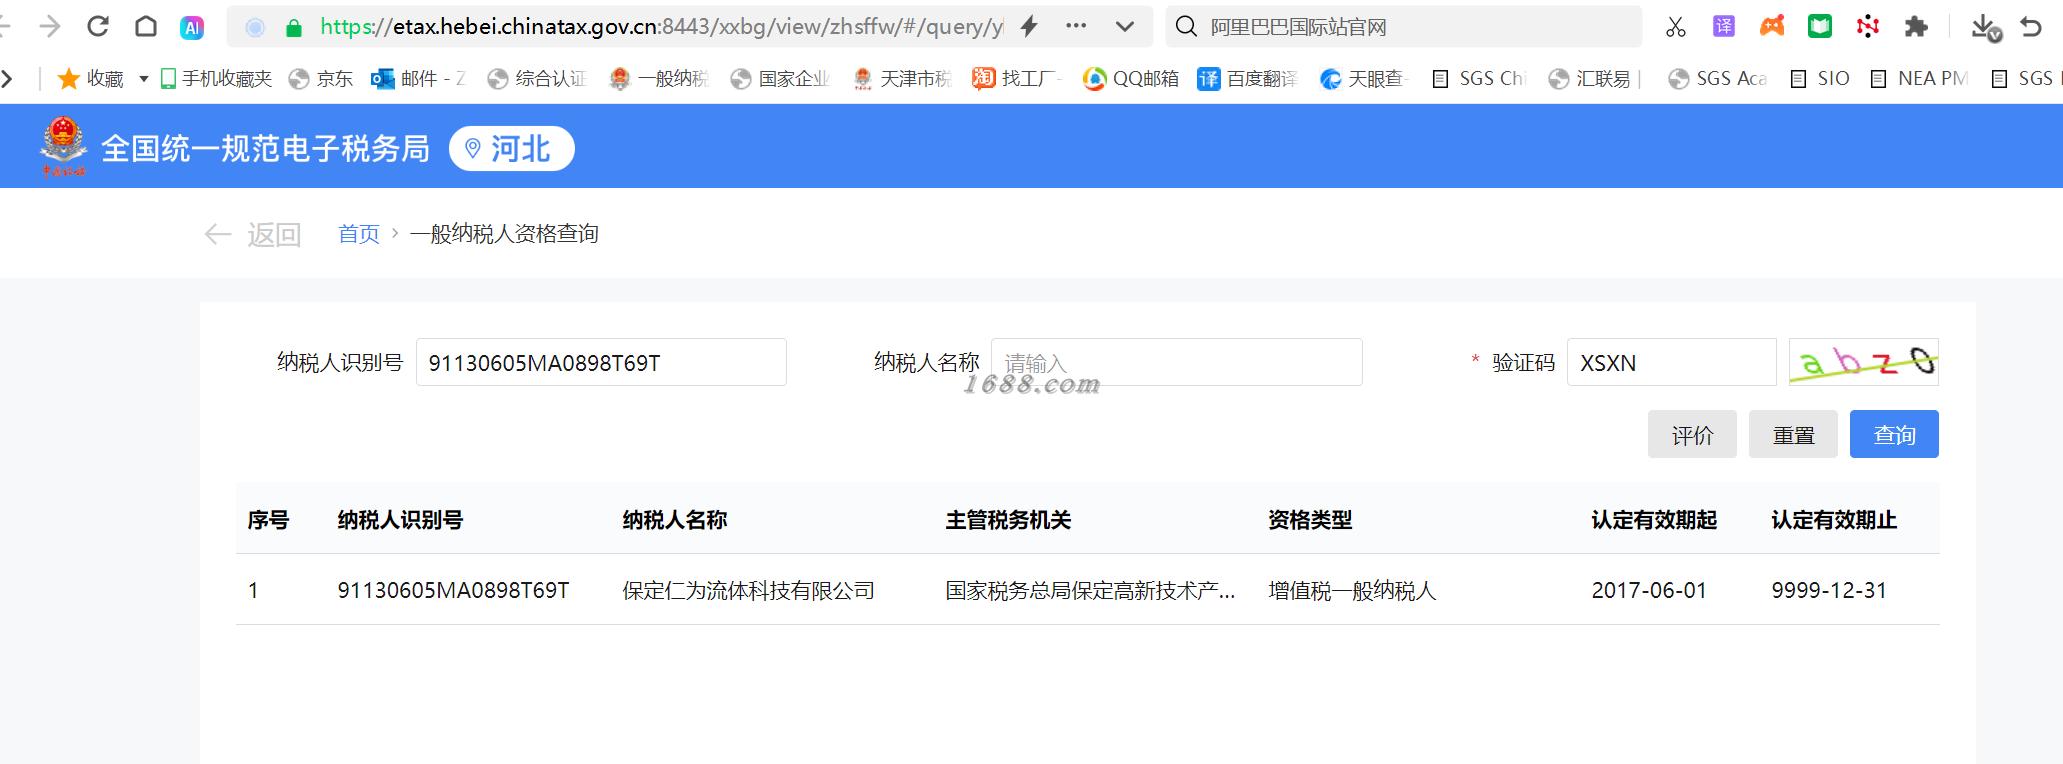The width and height of the screenshot is (2063, 764).
Task: Open the 综合认证 bookmark
Action: tap(537, 78)
